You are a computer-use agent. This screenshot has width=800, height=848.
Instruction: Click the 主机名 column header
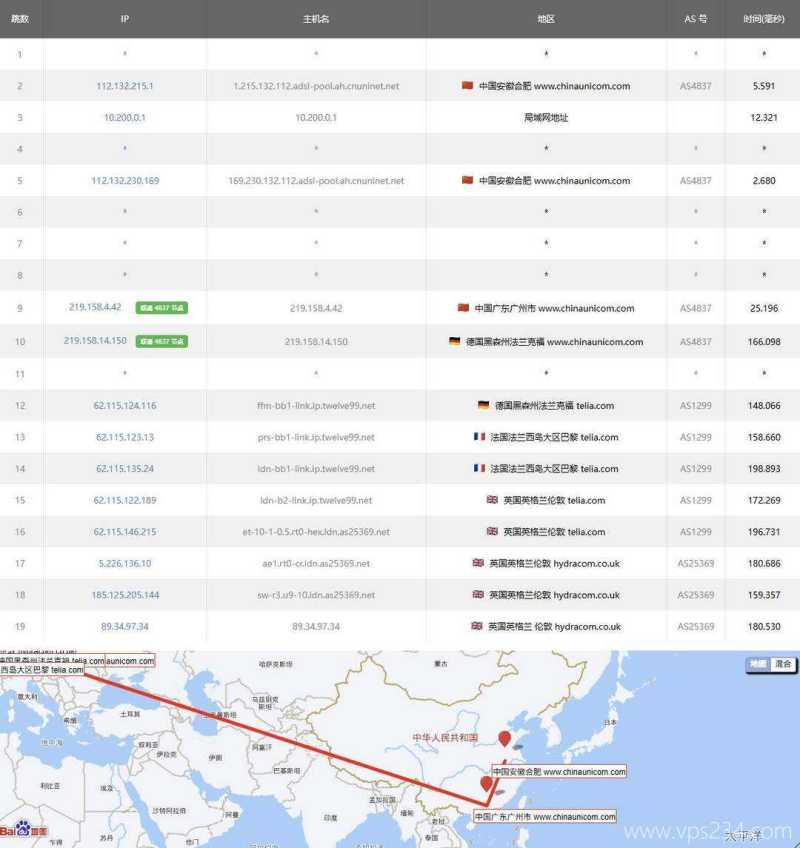coord(316,19)
